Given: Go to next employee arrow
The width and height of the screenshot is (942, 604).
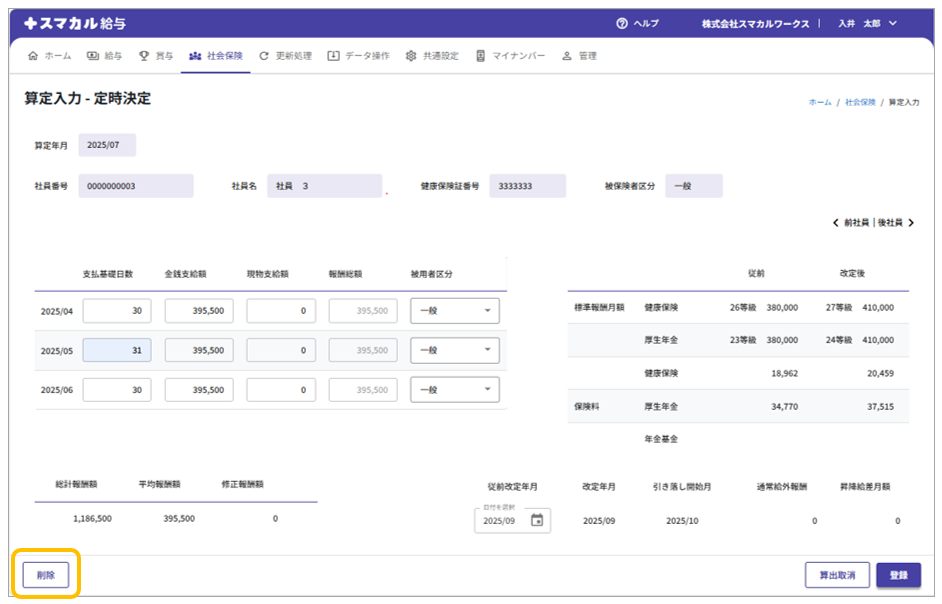Looking at the screenshot, I should (911, 223).
